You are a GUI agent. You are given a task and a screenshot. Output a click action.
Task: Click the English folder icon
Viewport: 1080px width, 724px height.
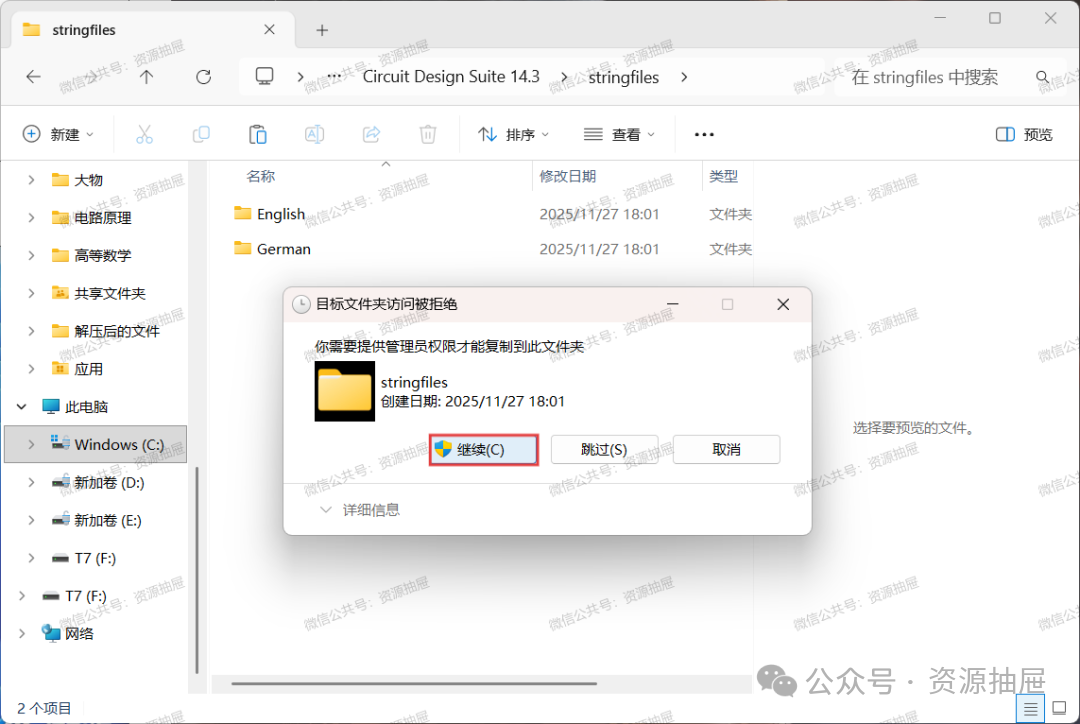(242, 214)
